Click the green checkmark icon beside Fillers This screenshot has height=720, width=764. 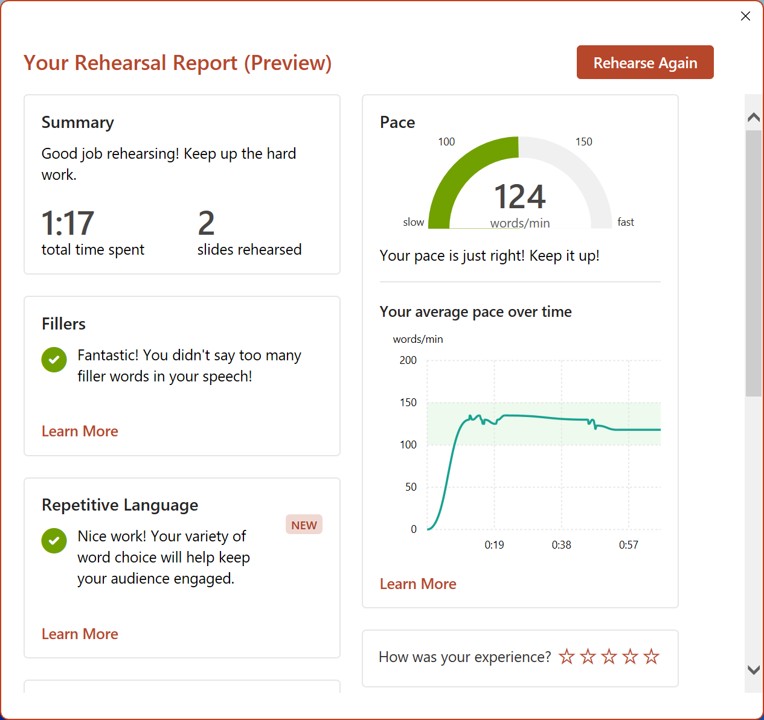coord(54,359)
